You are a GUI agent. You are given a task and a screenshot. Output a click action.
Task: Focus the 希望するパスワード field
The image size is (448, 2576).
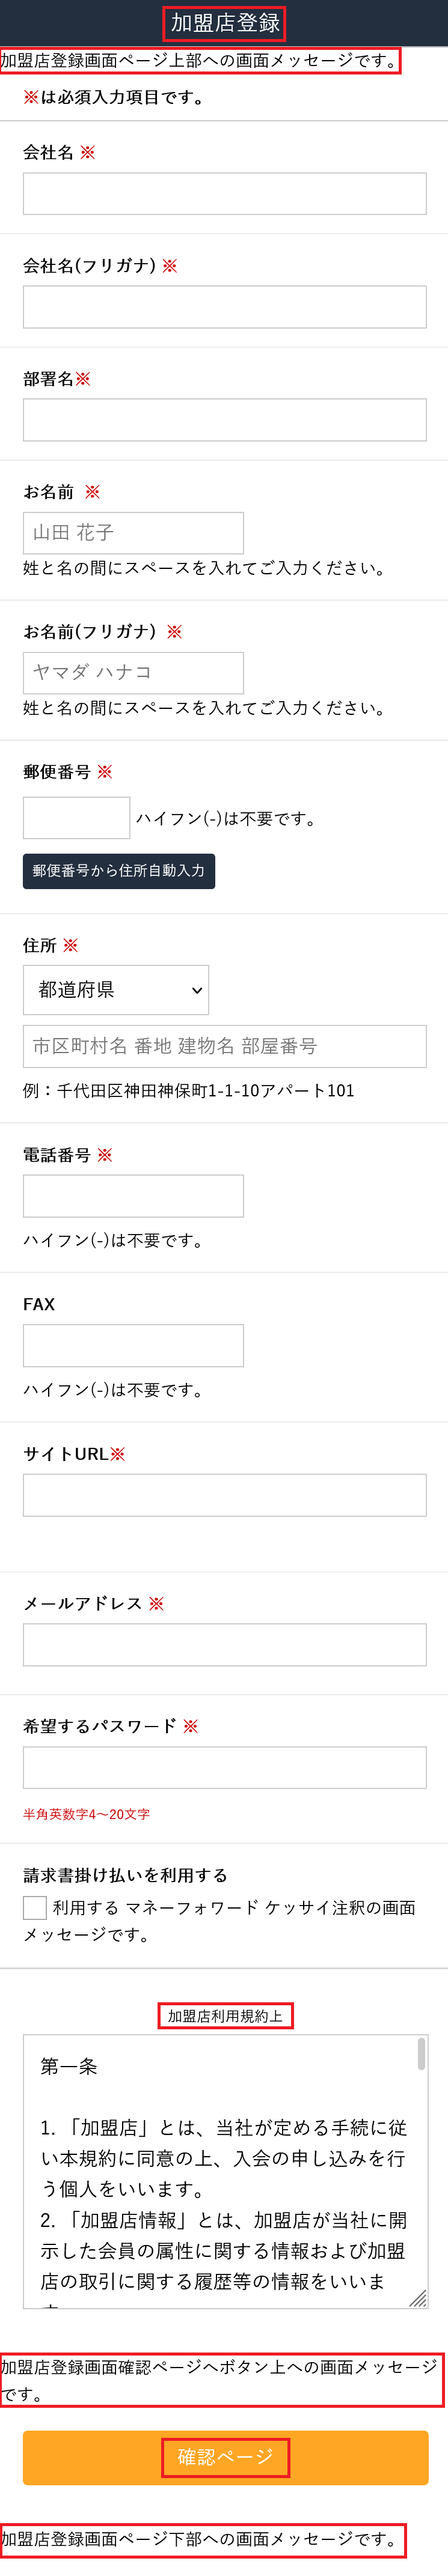224,1768
